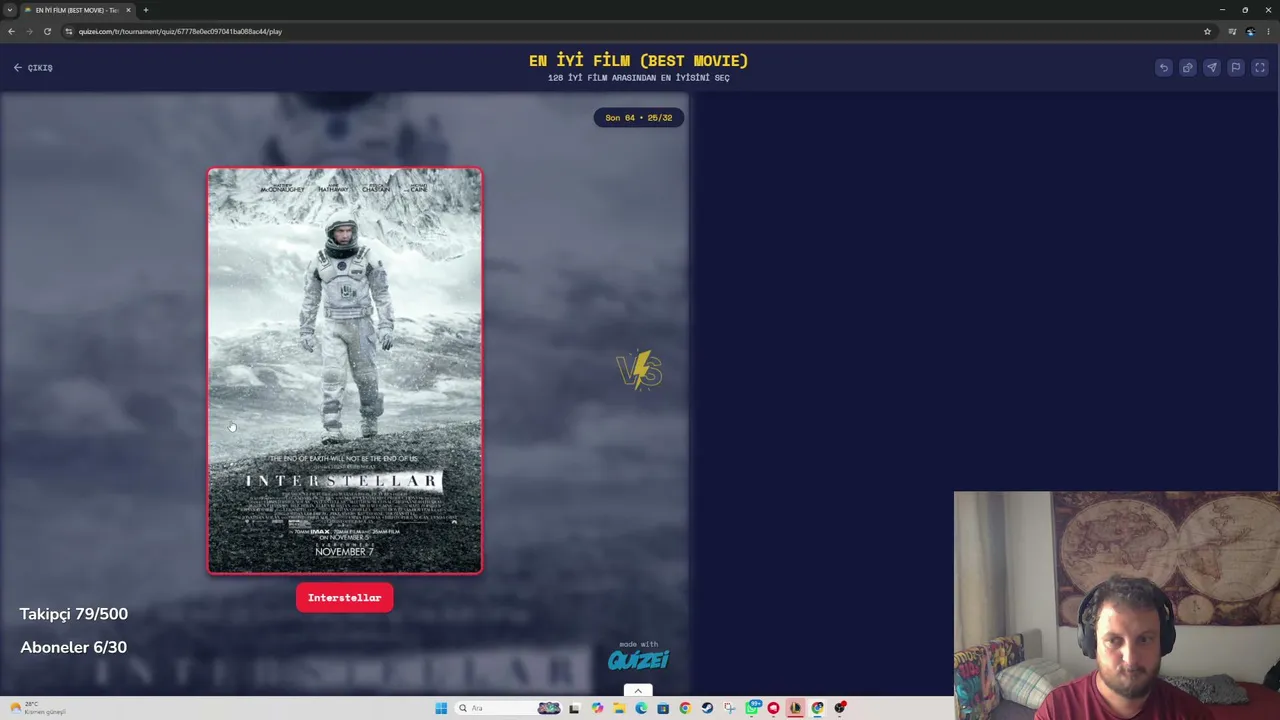Bookmark this page with the star icon
Image resolution: width=1280 pixels, height=720 pixels.
1207,31
